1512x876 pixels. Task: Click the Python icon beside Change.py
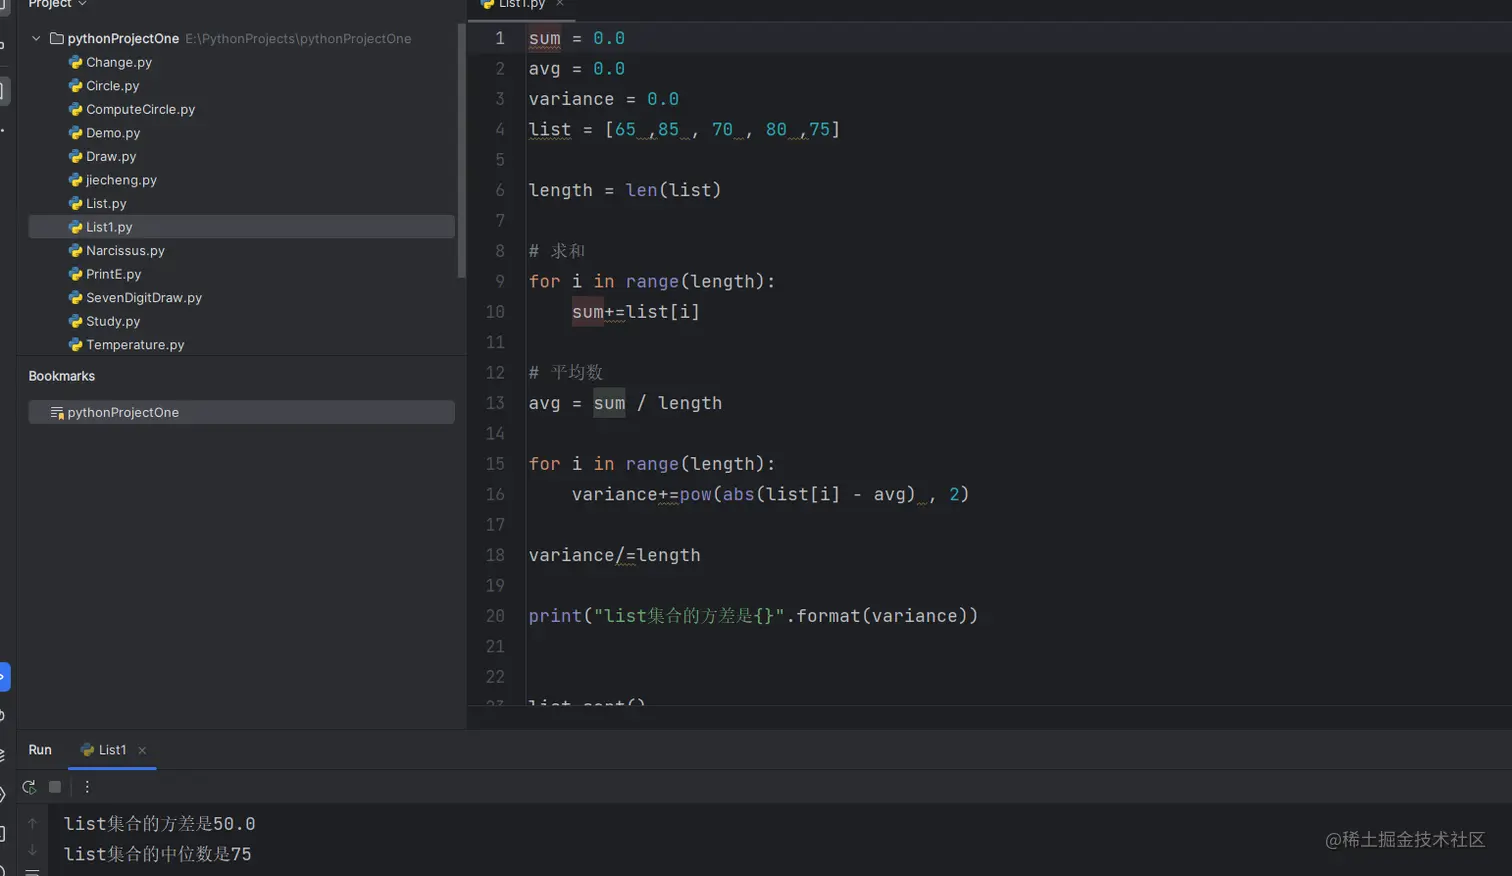75,62
